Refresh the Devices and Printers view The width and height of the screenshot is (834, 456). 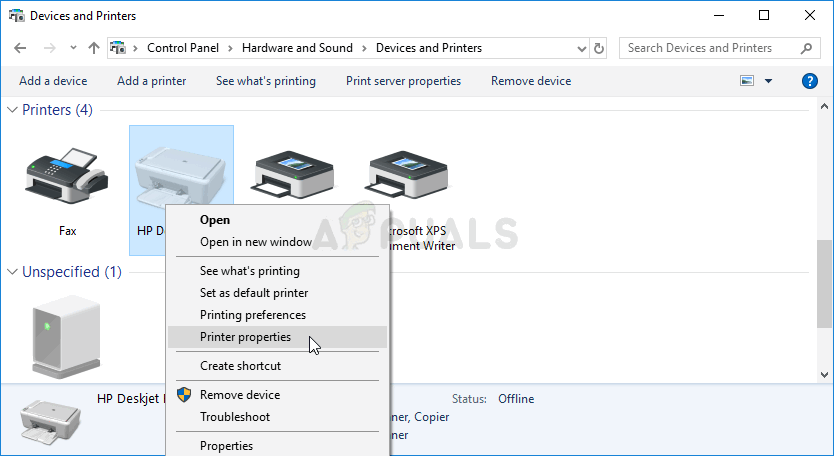[599, 48]
